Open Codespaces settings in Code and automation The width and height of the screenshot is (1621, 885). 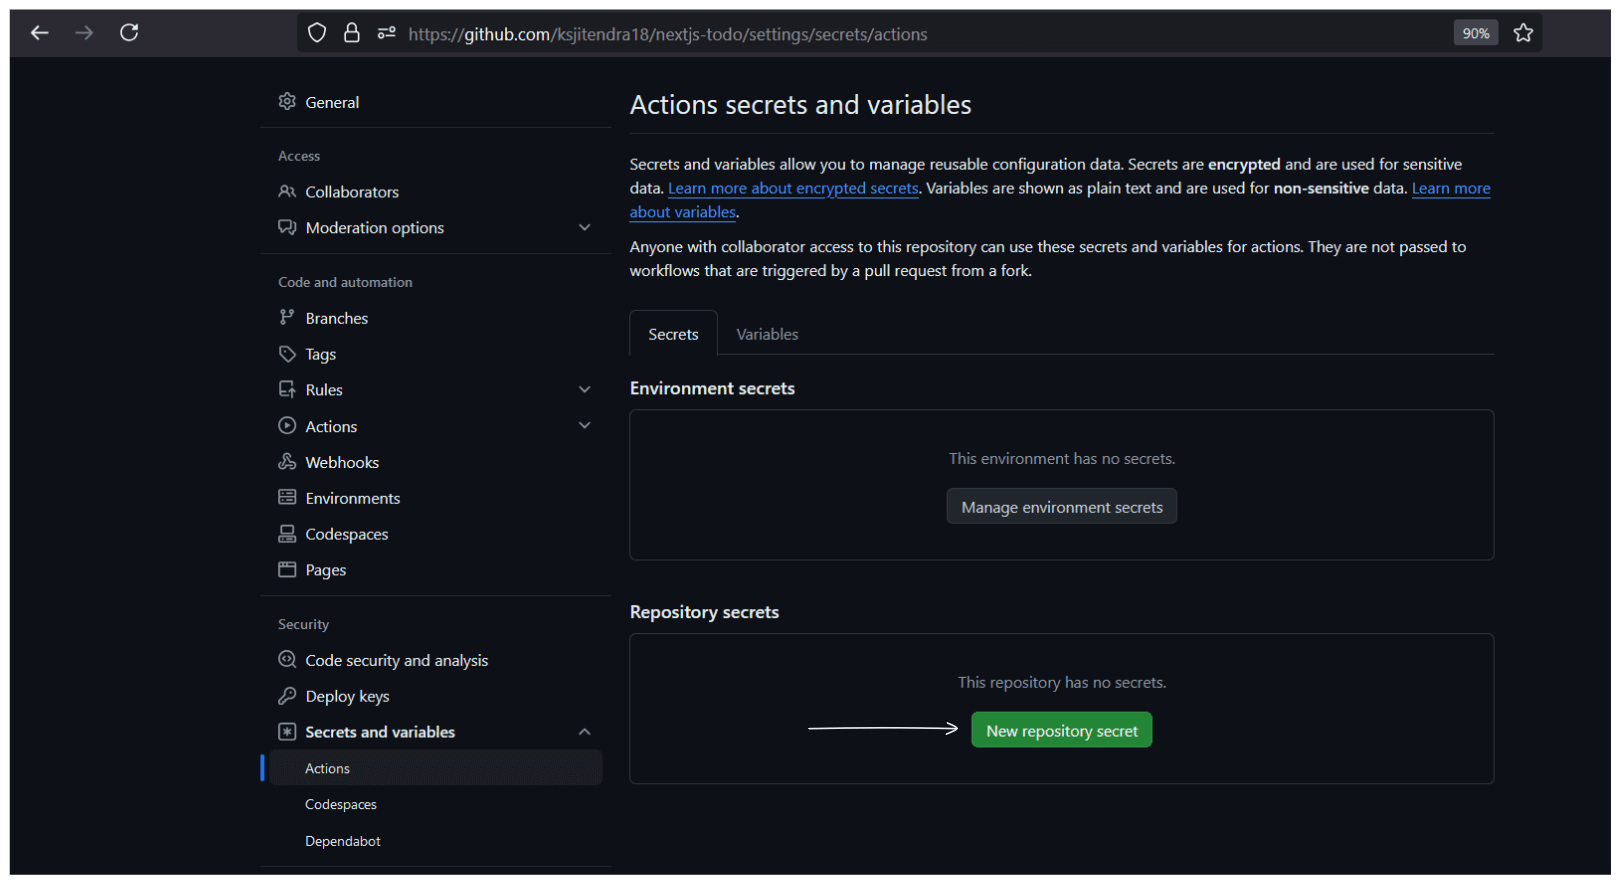coord(347,534)
